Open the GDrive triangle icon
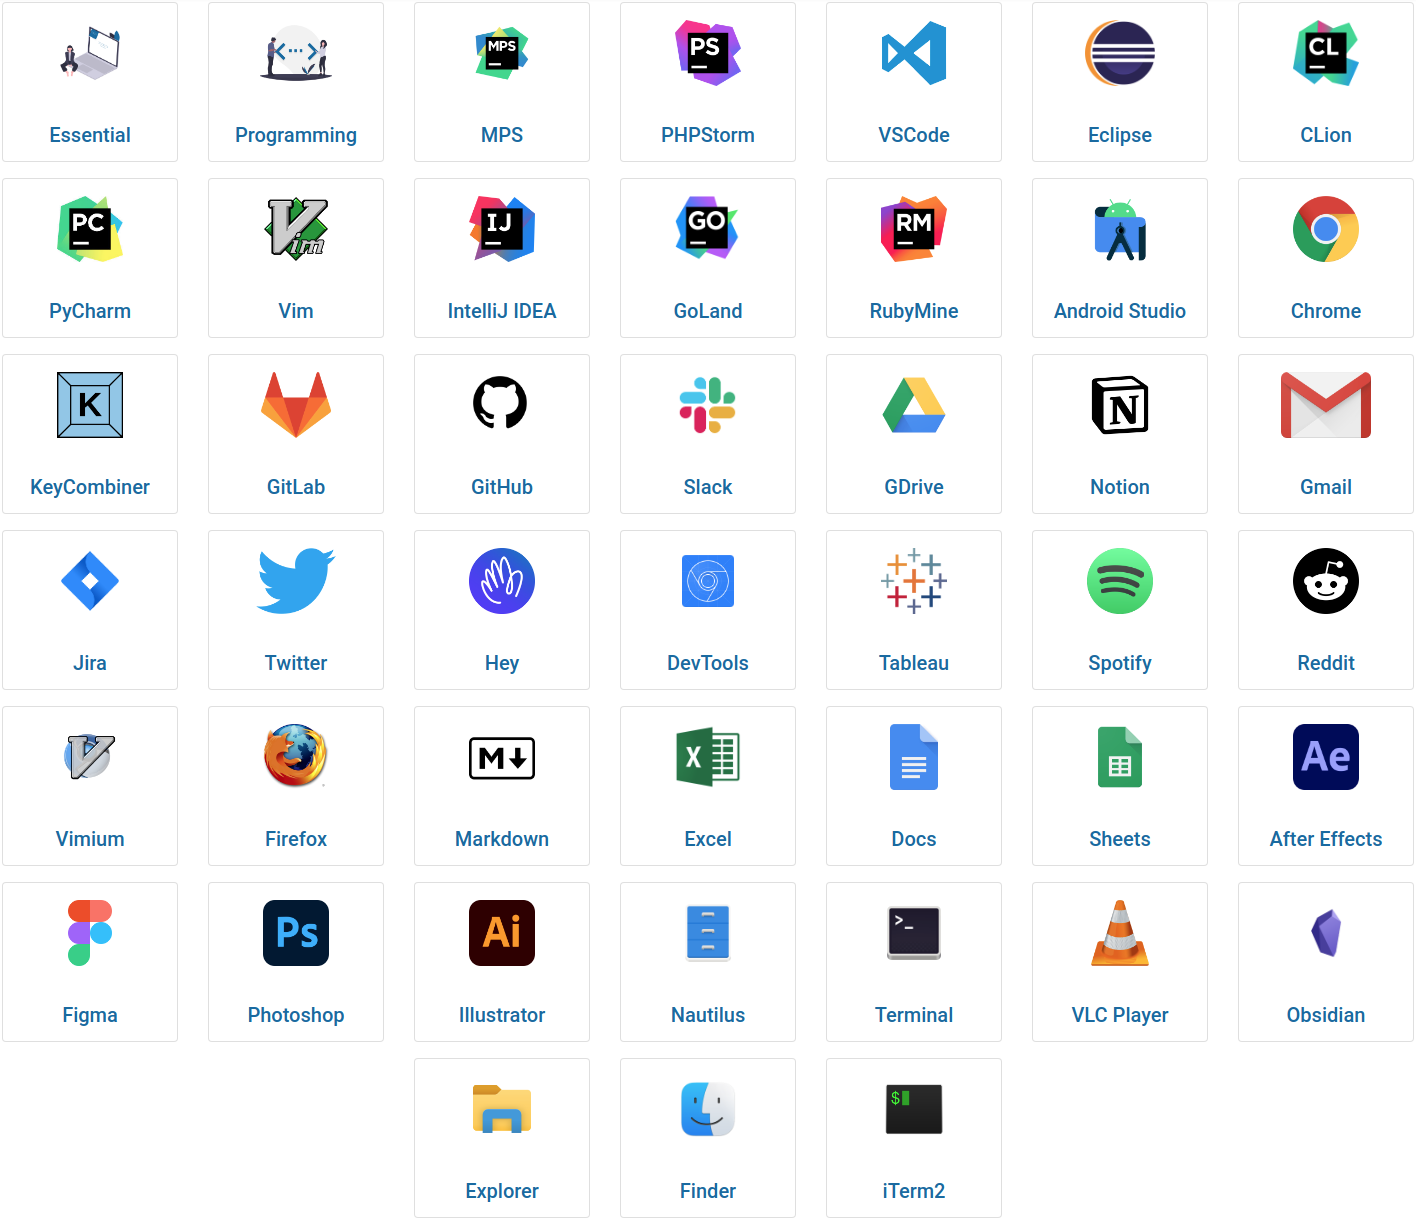This screenshot has width=1416, height=1221. pyautogui.click(x=914, y=405)
